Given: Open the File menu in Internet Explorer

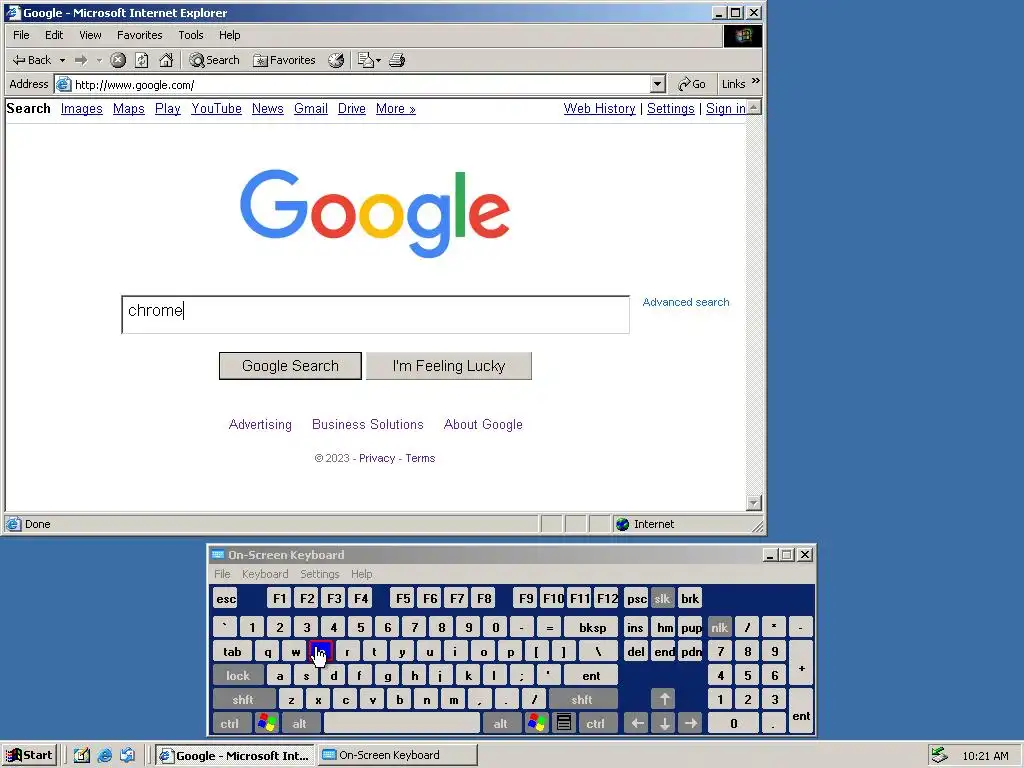Looking at the screenshot, I should [22, 35].
